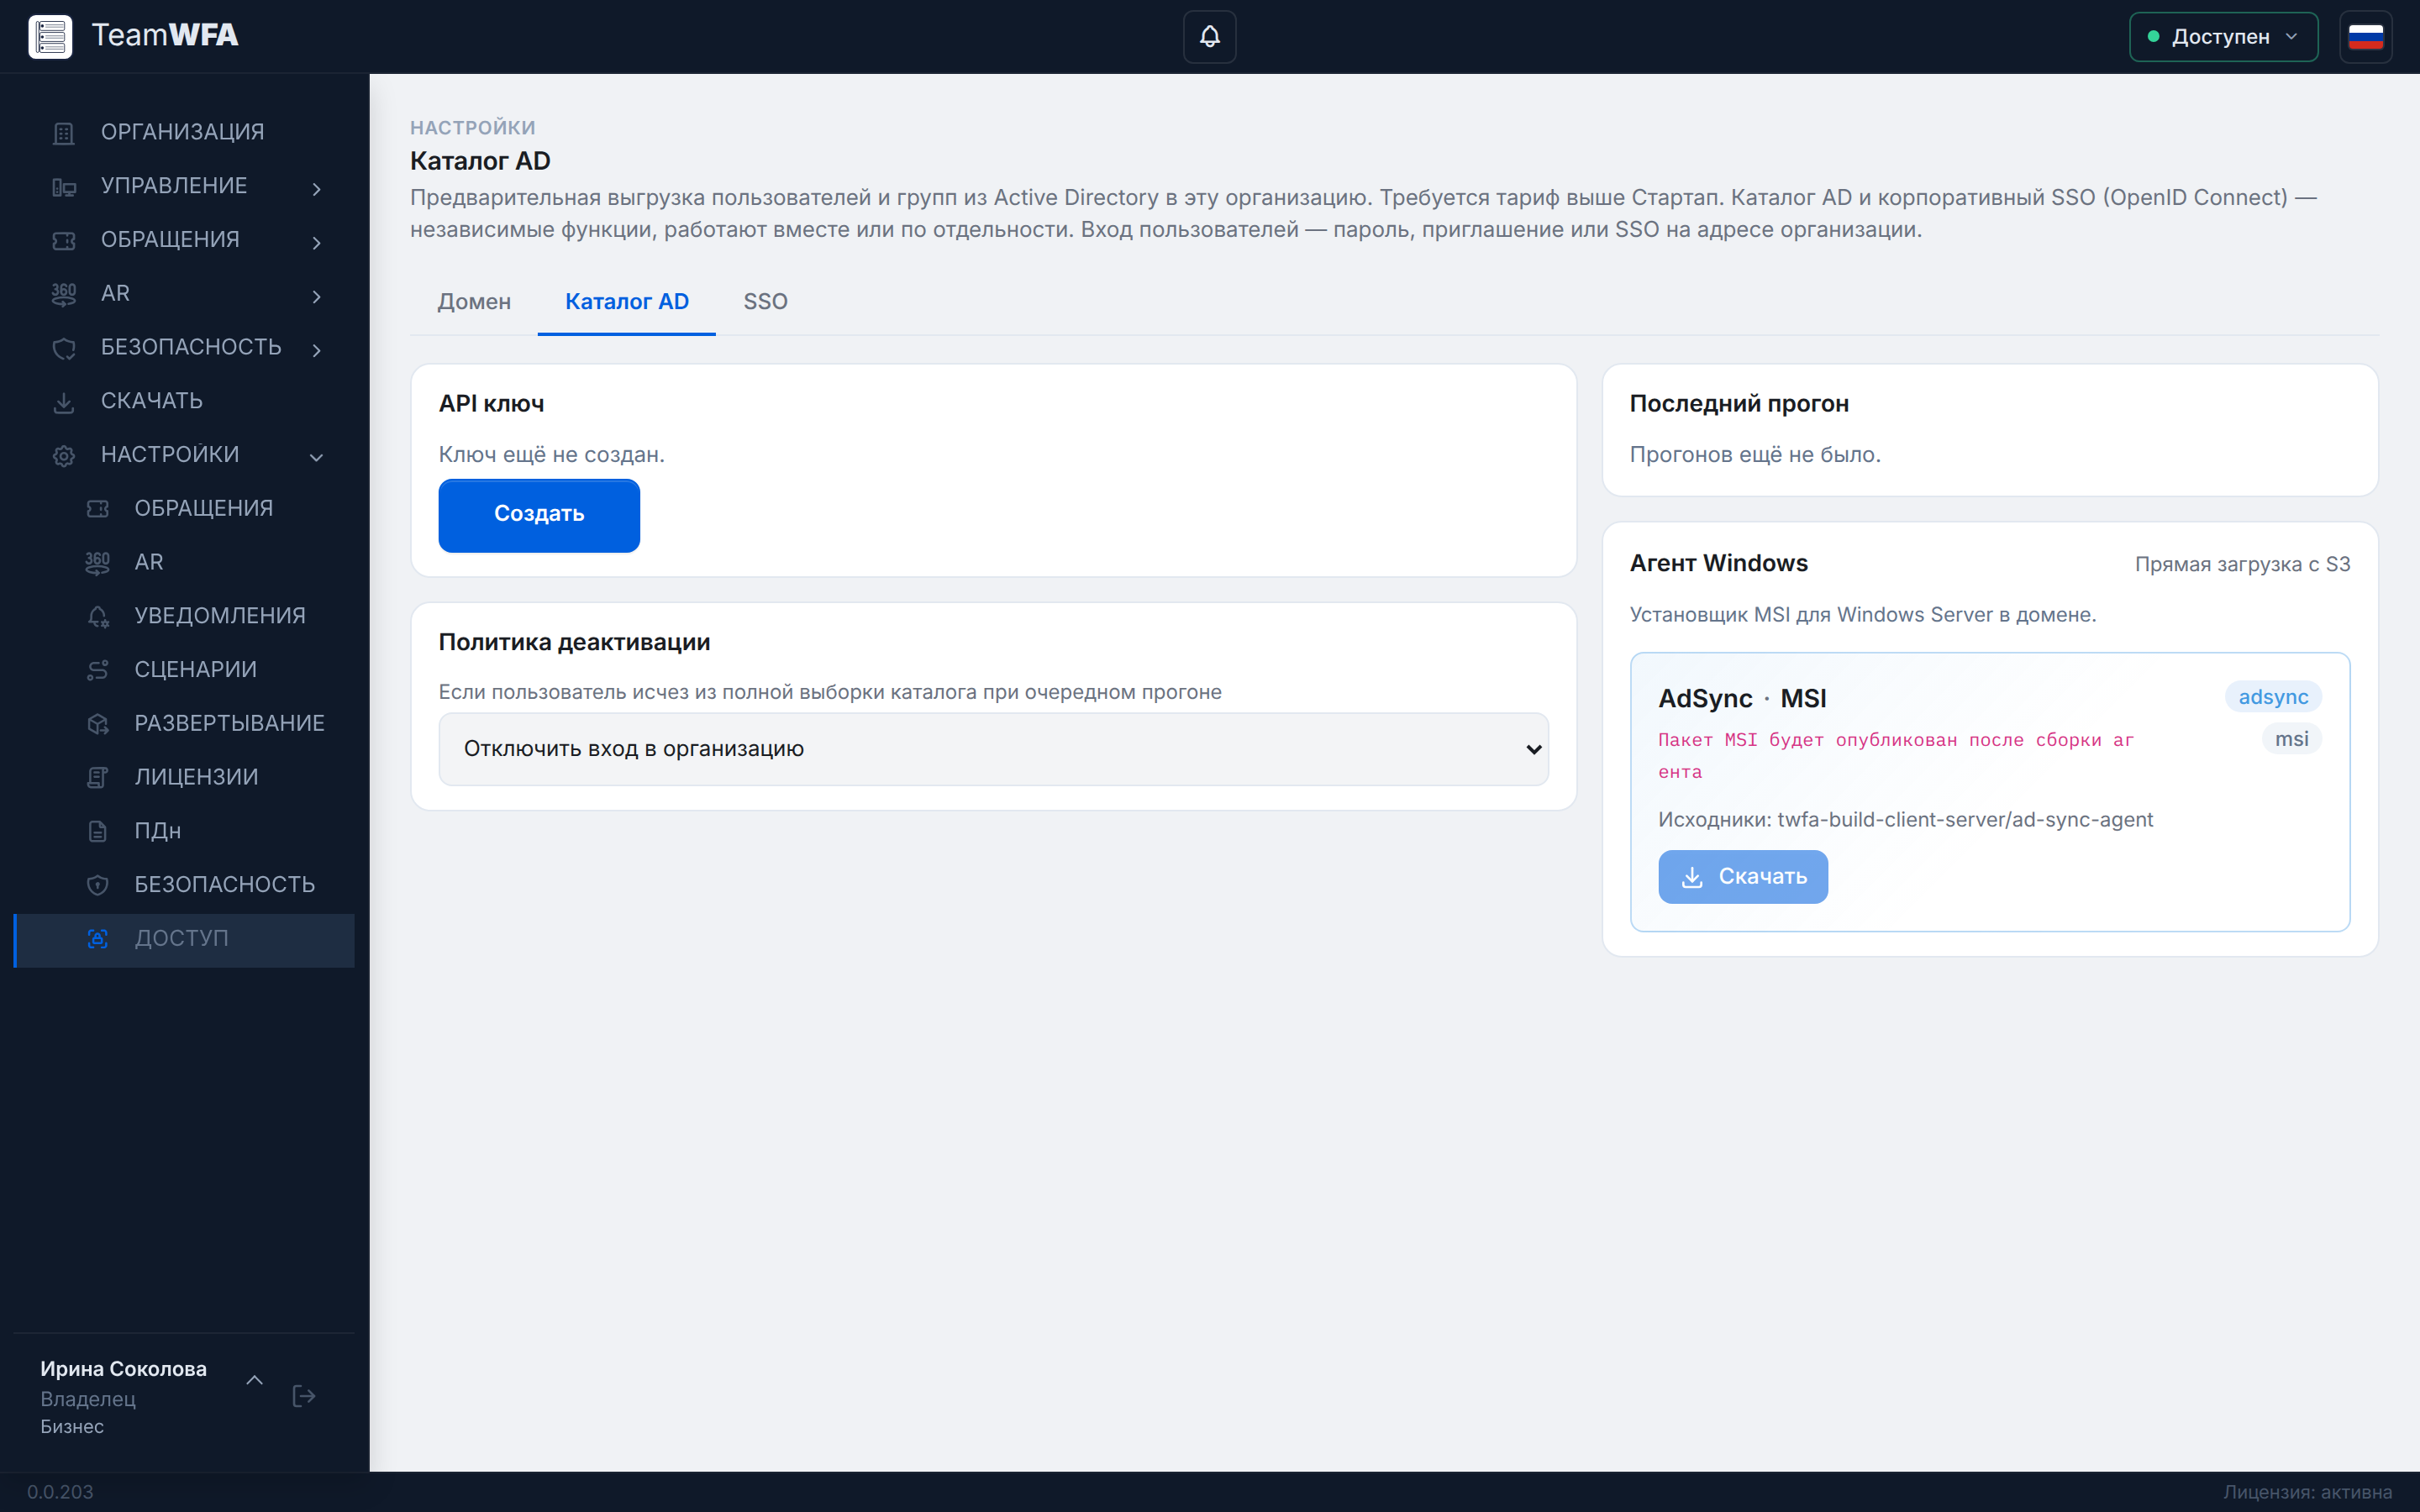This screenshot has height=1512, width=2420.
Task: Select the Каталог AD tab
Action: pyautogui.click(x=627, y=302)
